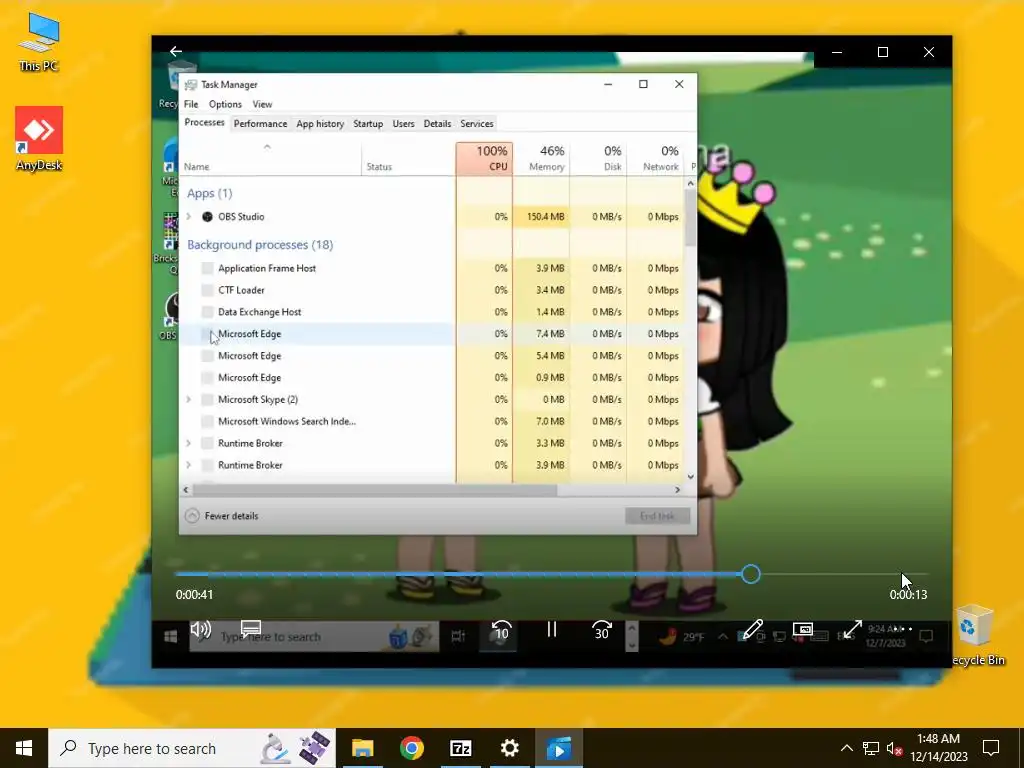The width and height of the screenshot is (1024, 768).
Task: Click the Background processes (18) heading
Action: (260, 244)
